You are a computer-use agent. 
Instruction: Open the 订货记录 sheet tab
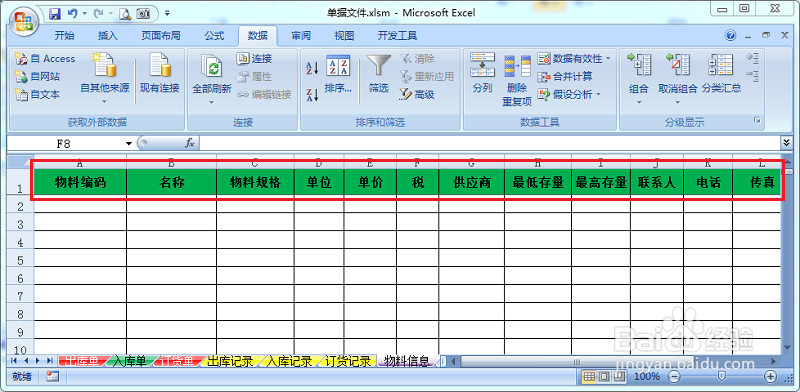(347, 361)
